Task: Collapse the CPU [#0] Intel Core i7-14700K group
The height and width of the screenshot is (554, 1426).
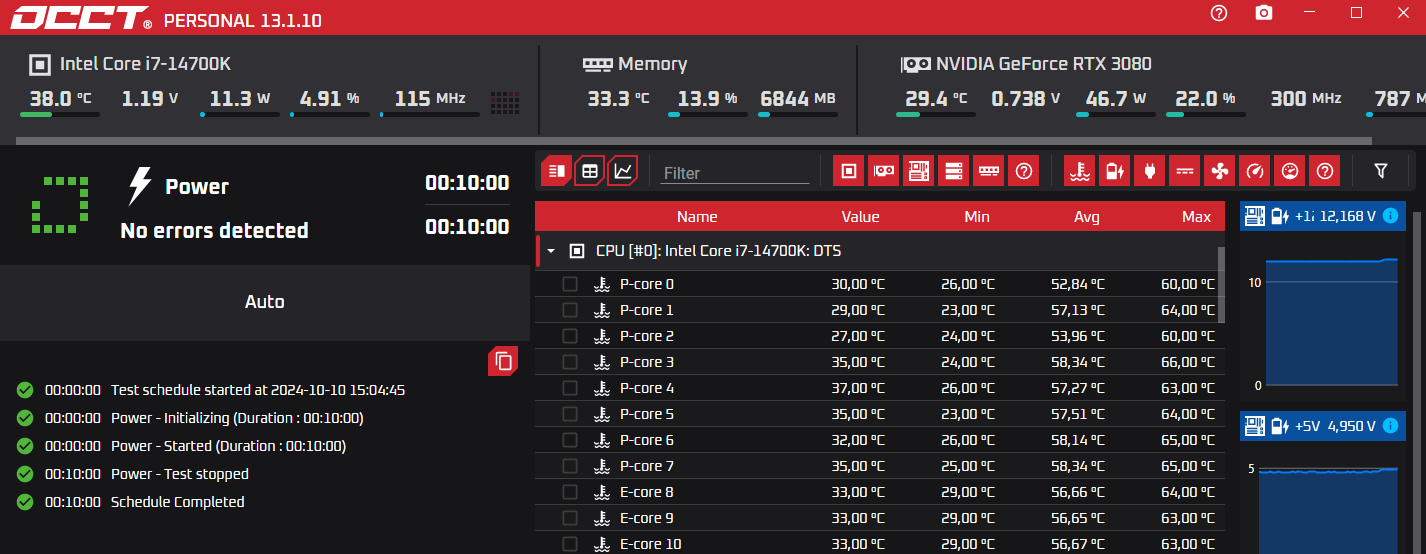Action: click(x=550, y=251)
